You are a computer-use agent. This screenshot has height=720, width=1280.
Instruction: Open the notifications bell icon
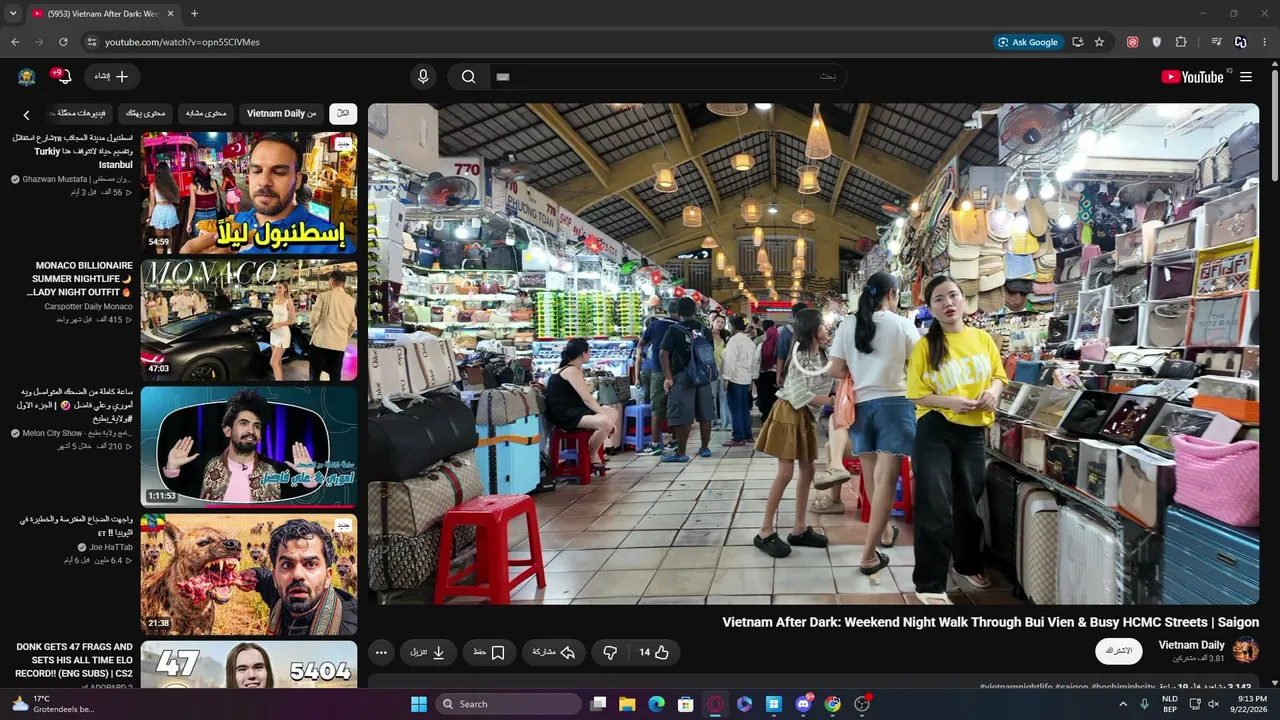[x=64, y=77]
